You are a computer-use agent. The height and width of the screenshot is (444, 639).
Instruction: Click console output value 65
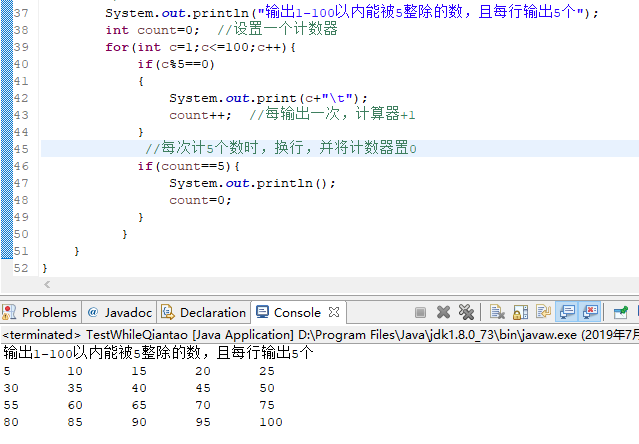pyautogui.click(x=139, y=405)
